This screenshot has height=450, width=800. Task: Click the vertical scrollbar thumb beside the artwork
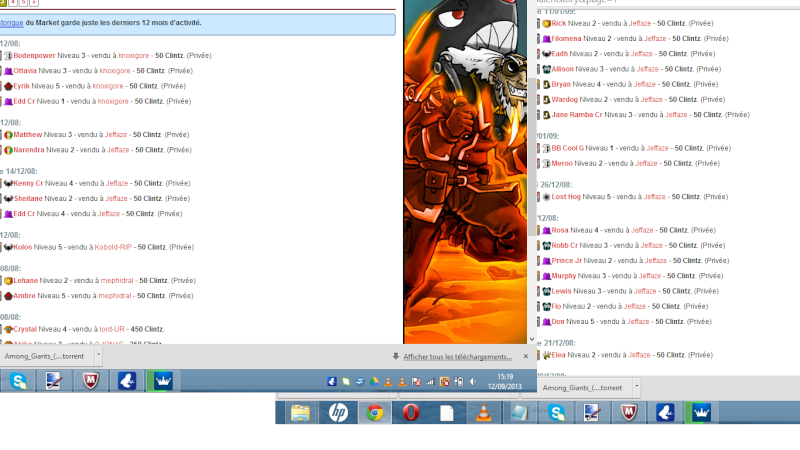click(532, 157)
